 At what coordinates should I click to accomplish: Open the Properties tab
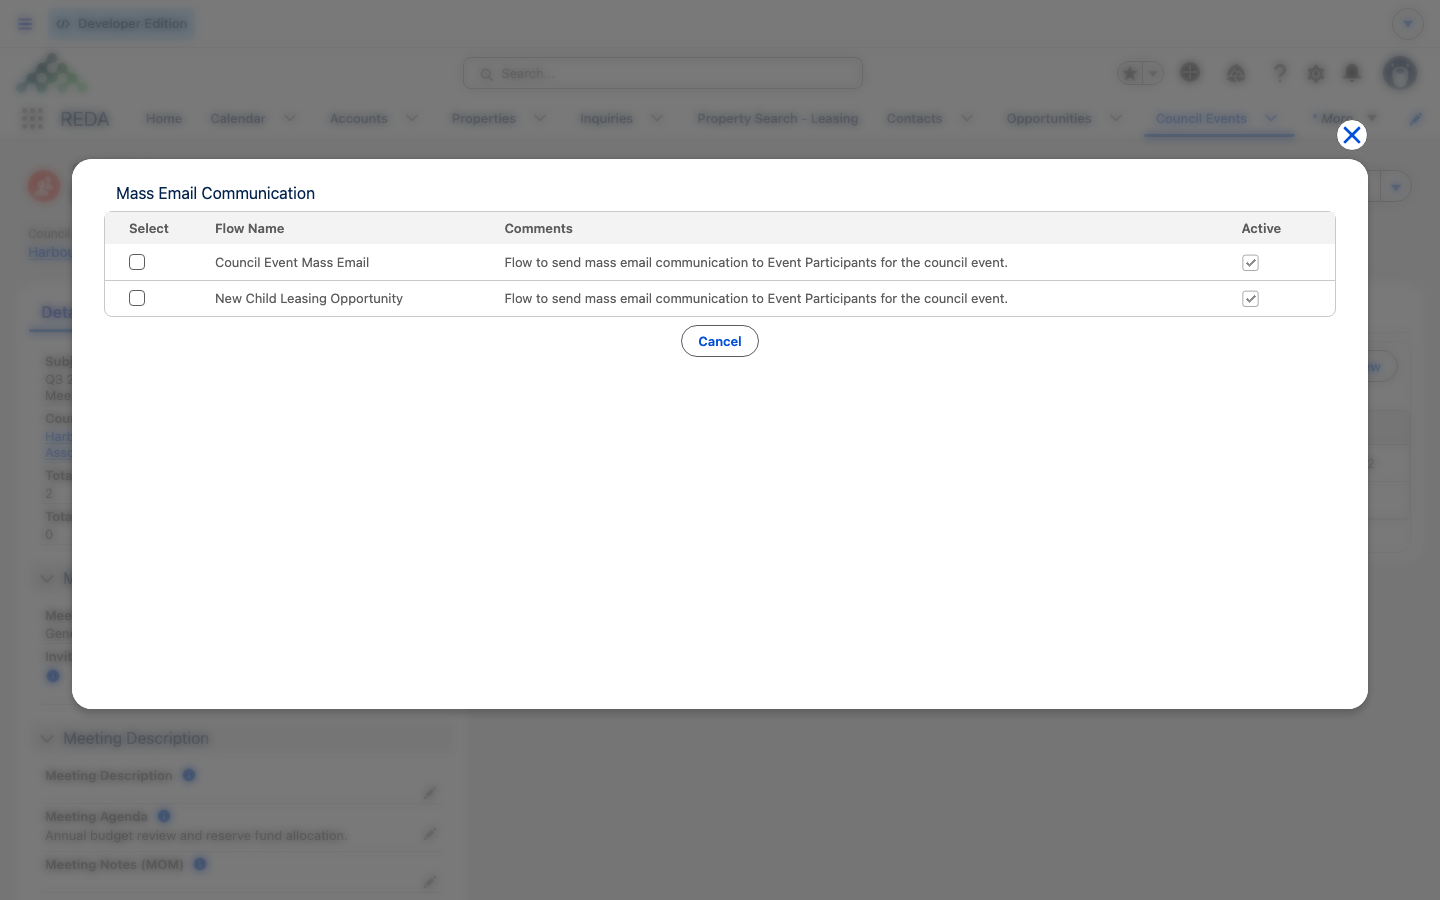click(484, 118)
